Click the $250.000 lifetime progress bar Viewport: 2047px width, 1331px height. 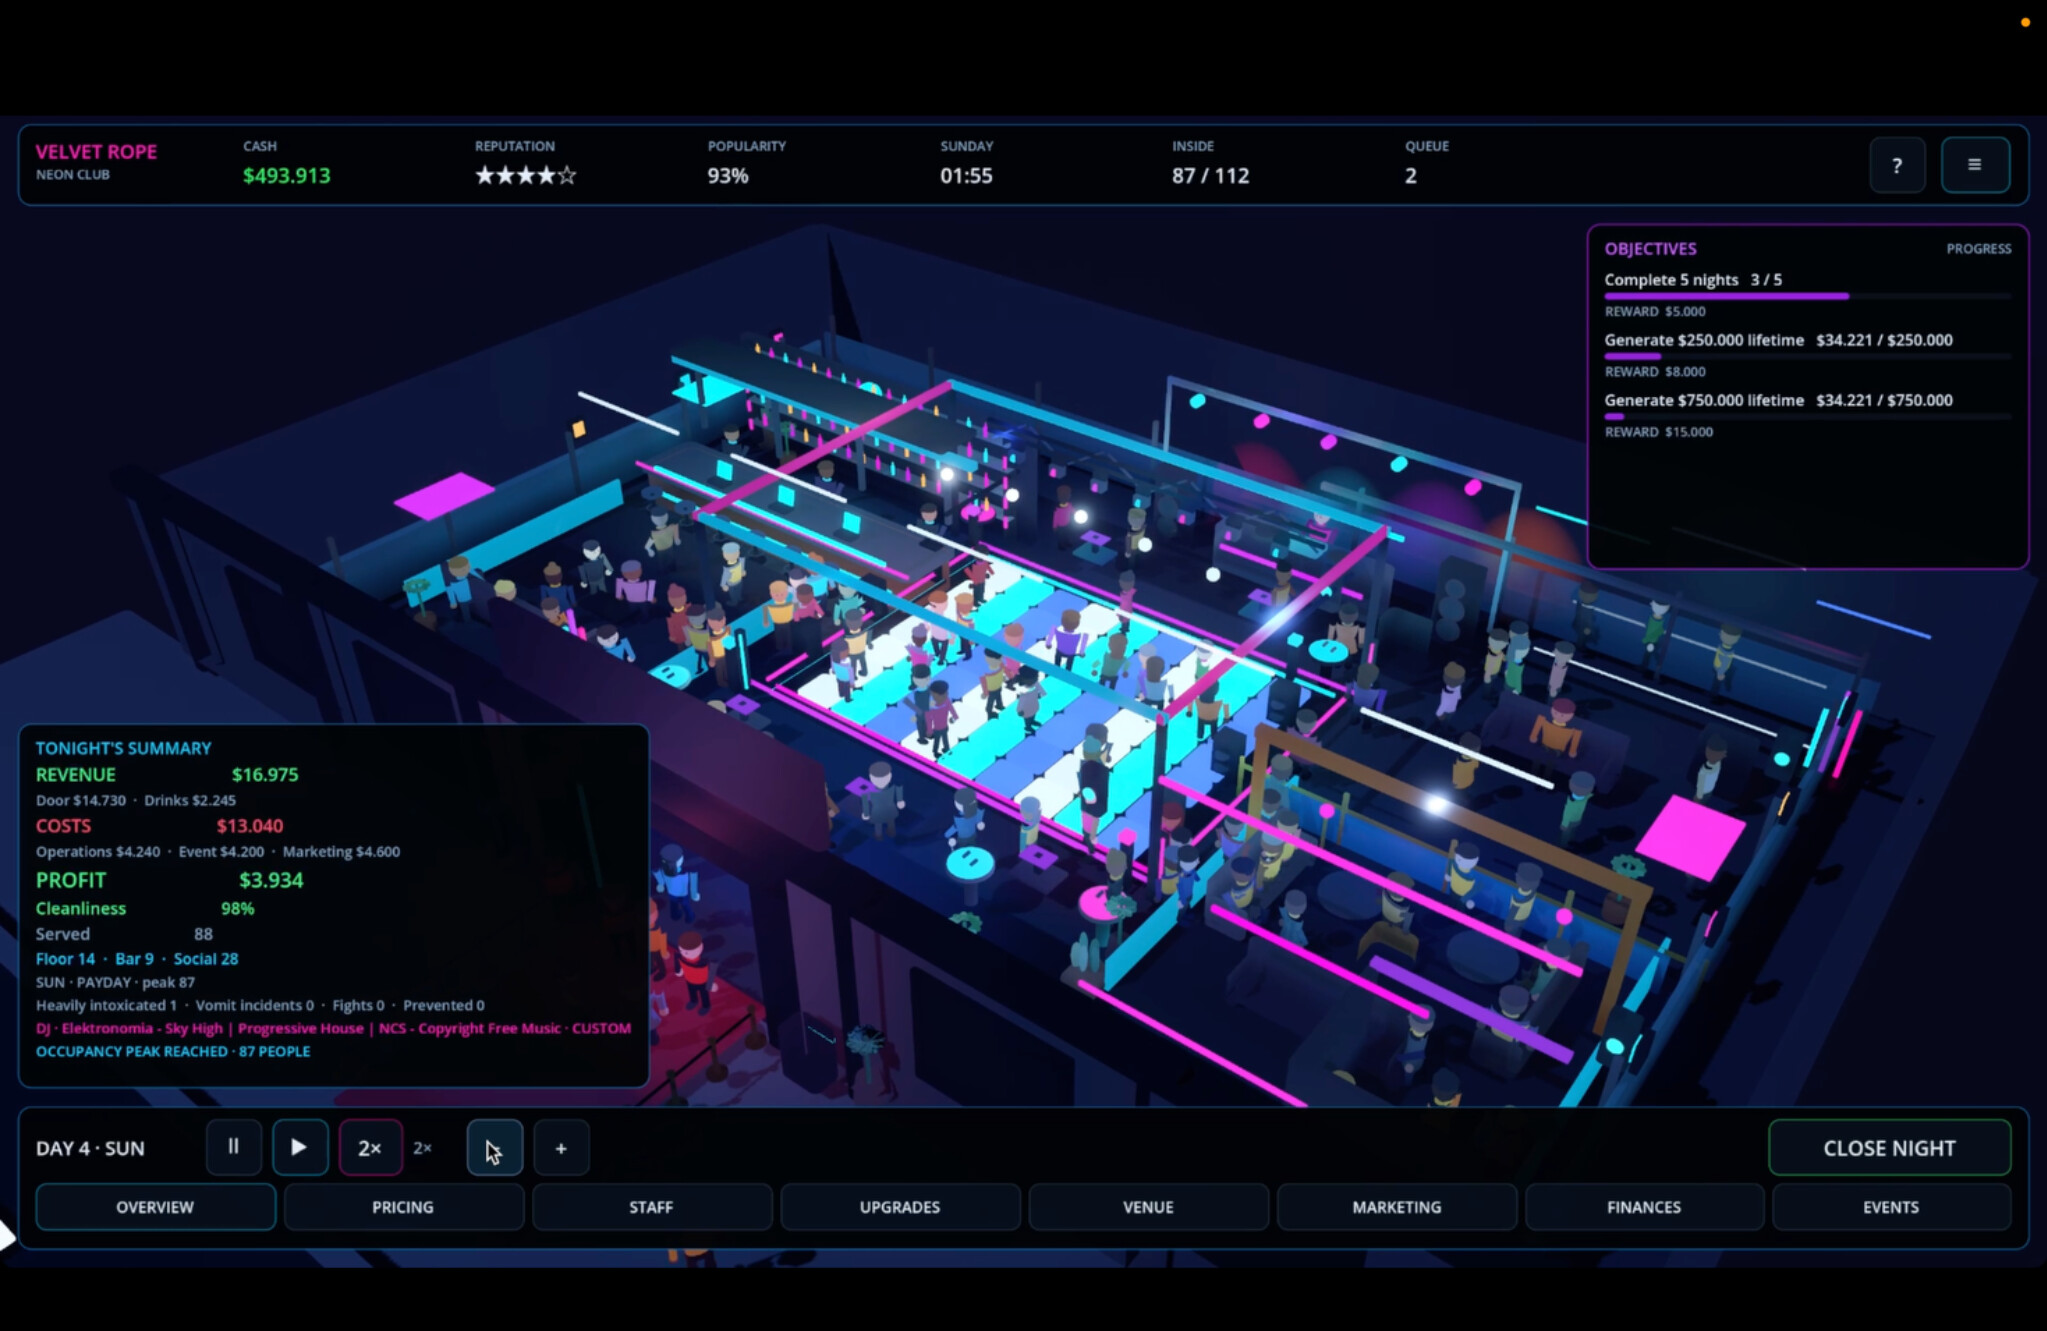(x=1807, y=356)
